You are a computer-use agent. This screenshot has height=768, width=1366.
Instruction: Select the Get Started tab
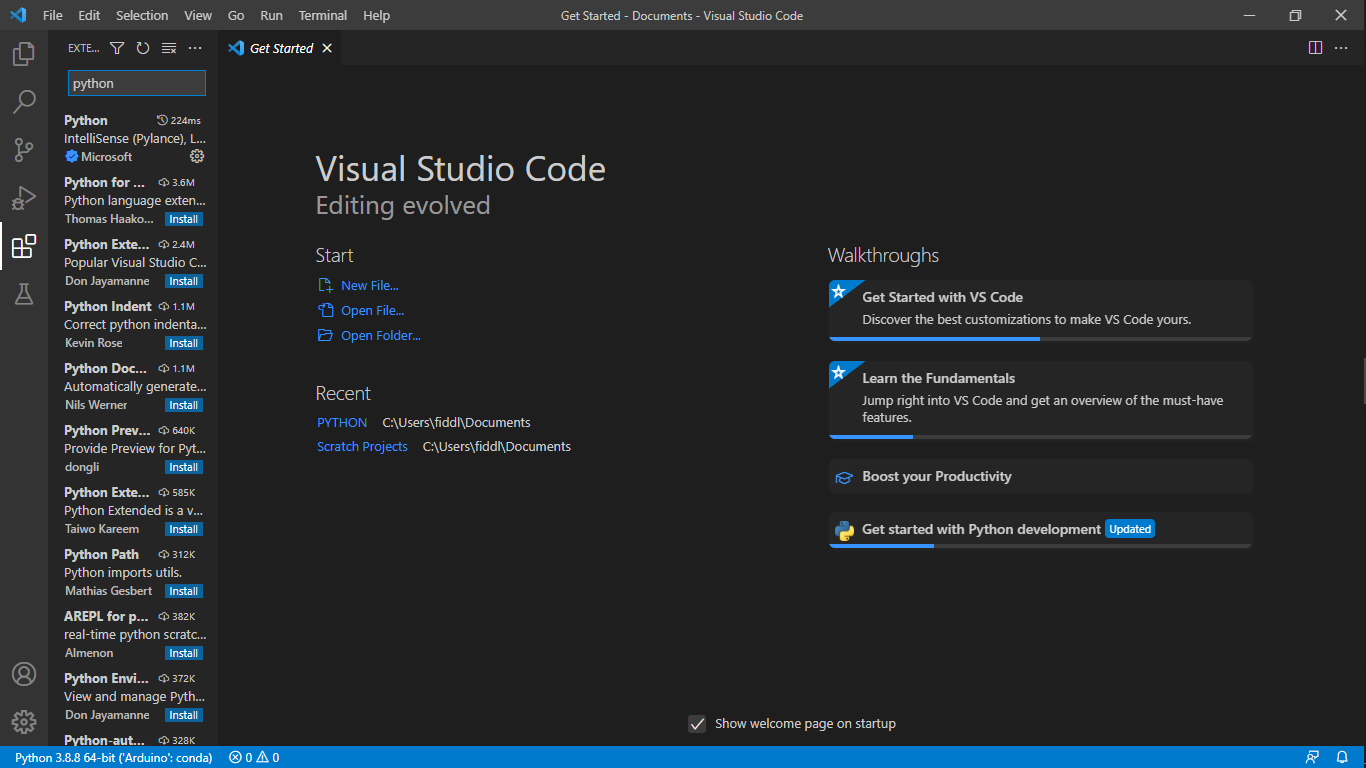point(281,48)
